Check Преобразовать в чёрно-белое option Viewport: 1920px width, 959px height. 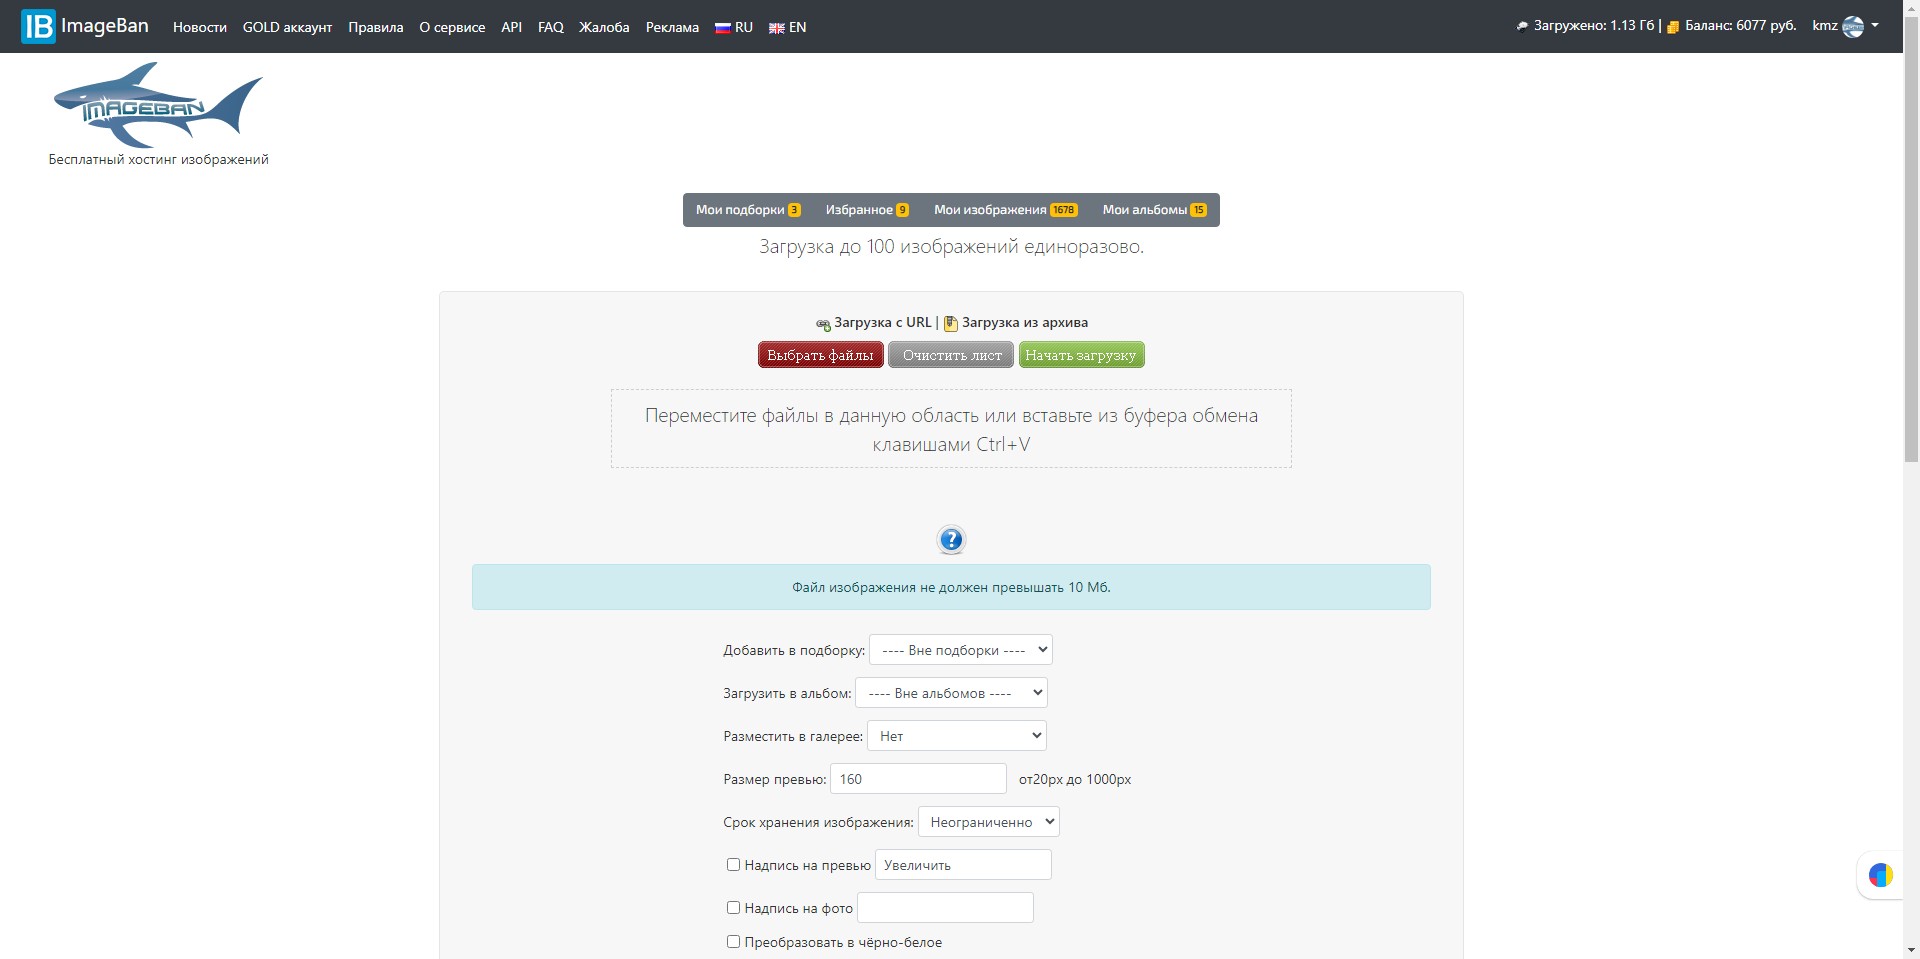(733, 942)
